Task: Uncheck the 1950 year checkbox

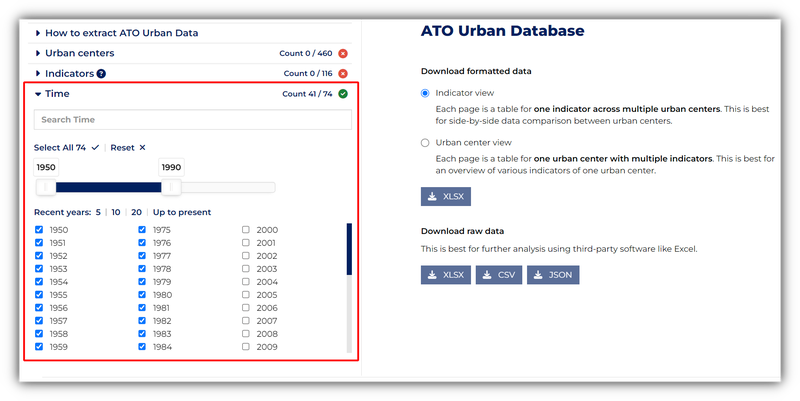Action: coord(39,230)
